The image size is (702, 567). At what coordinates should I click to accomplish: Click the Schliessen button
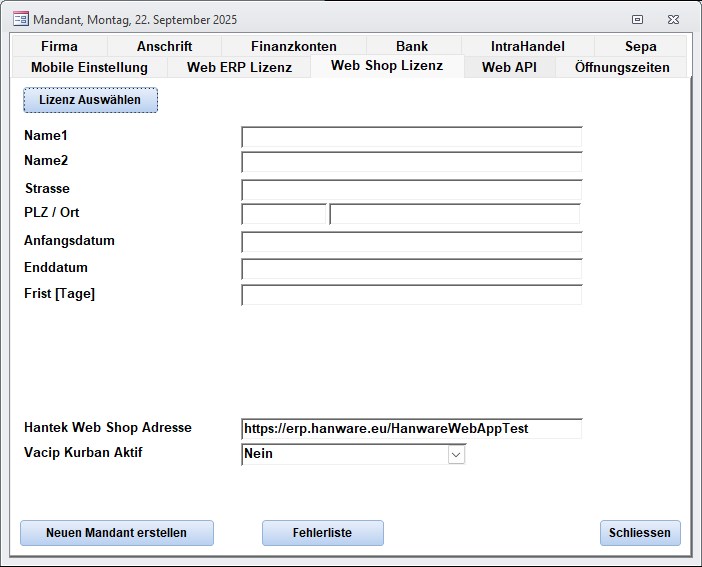[x=640, y=533]
